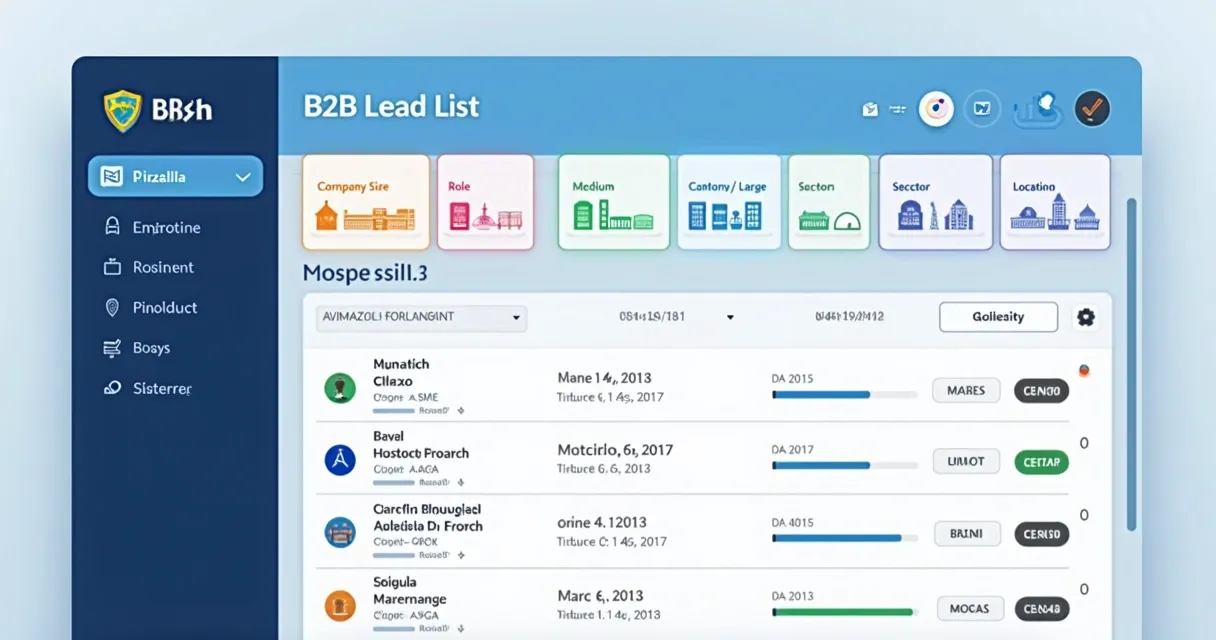The width and height of the screenshot is (1216, 640).
Task: Select the Secctor filter card
Action: [x=935, y=202]
